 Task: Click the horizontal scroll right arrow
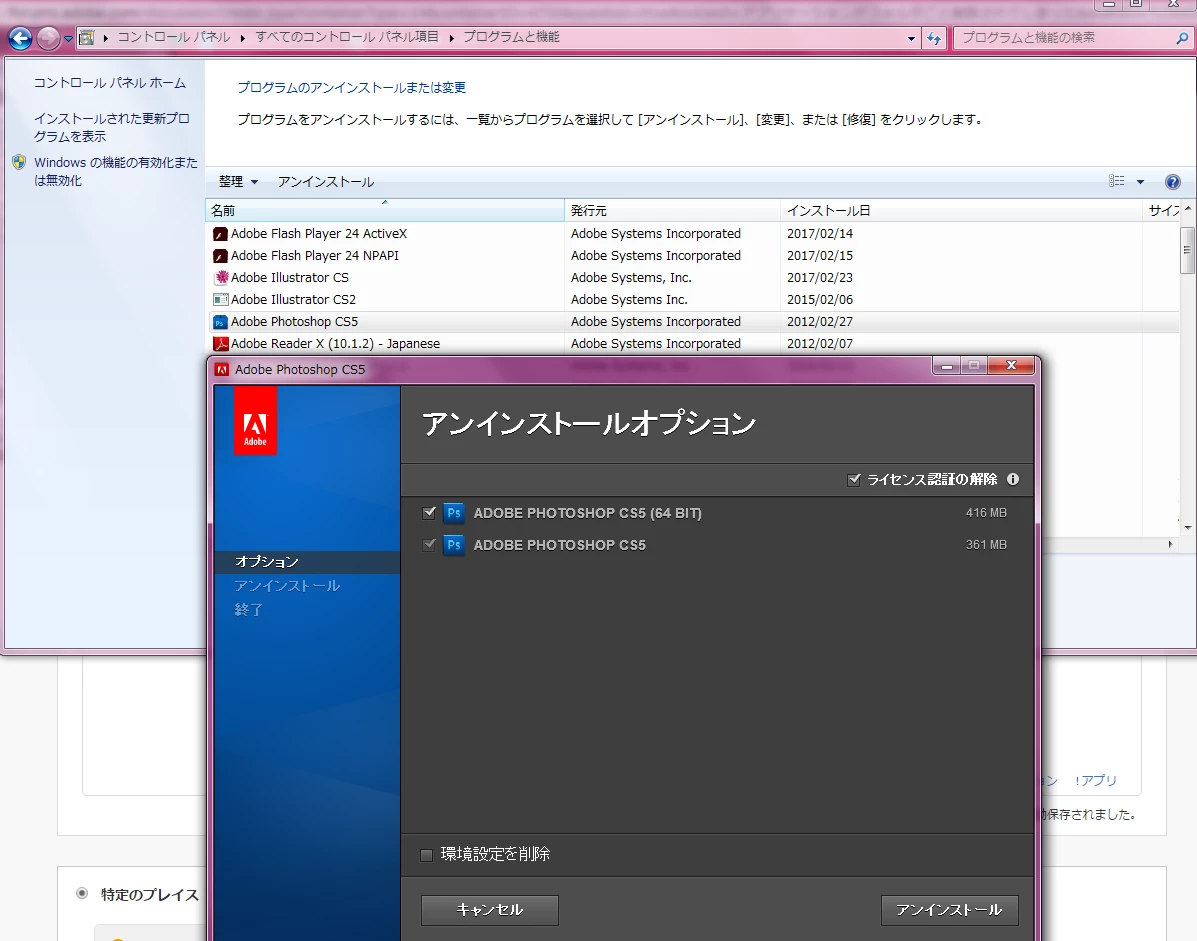[1170, 544]
